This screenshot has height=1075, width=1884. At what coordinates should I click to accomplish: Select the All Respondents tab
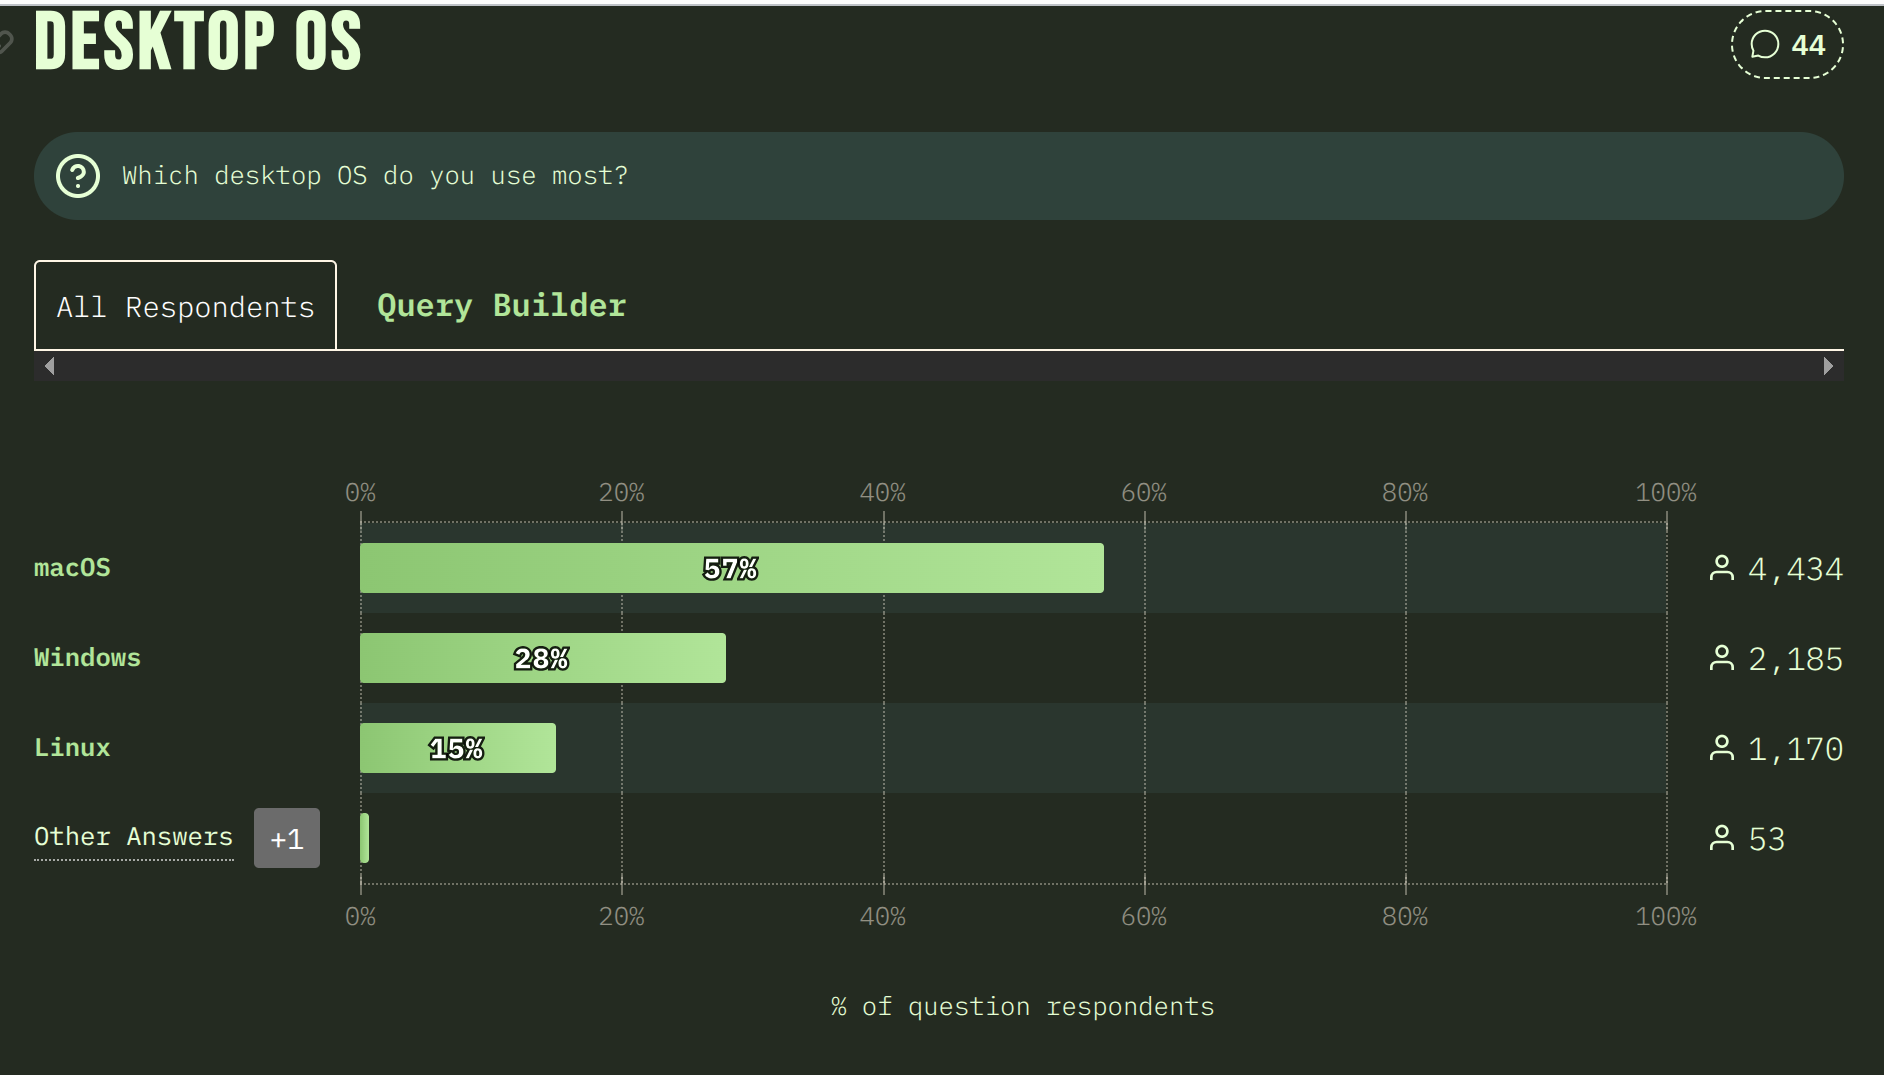click(185, 306)
